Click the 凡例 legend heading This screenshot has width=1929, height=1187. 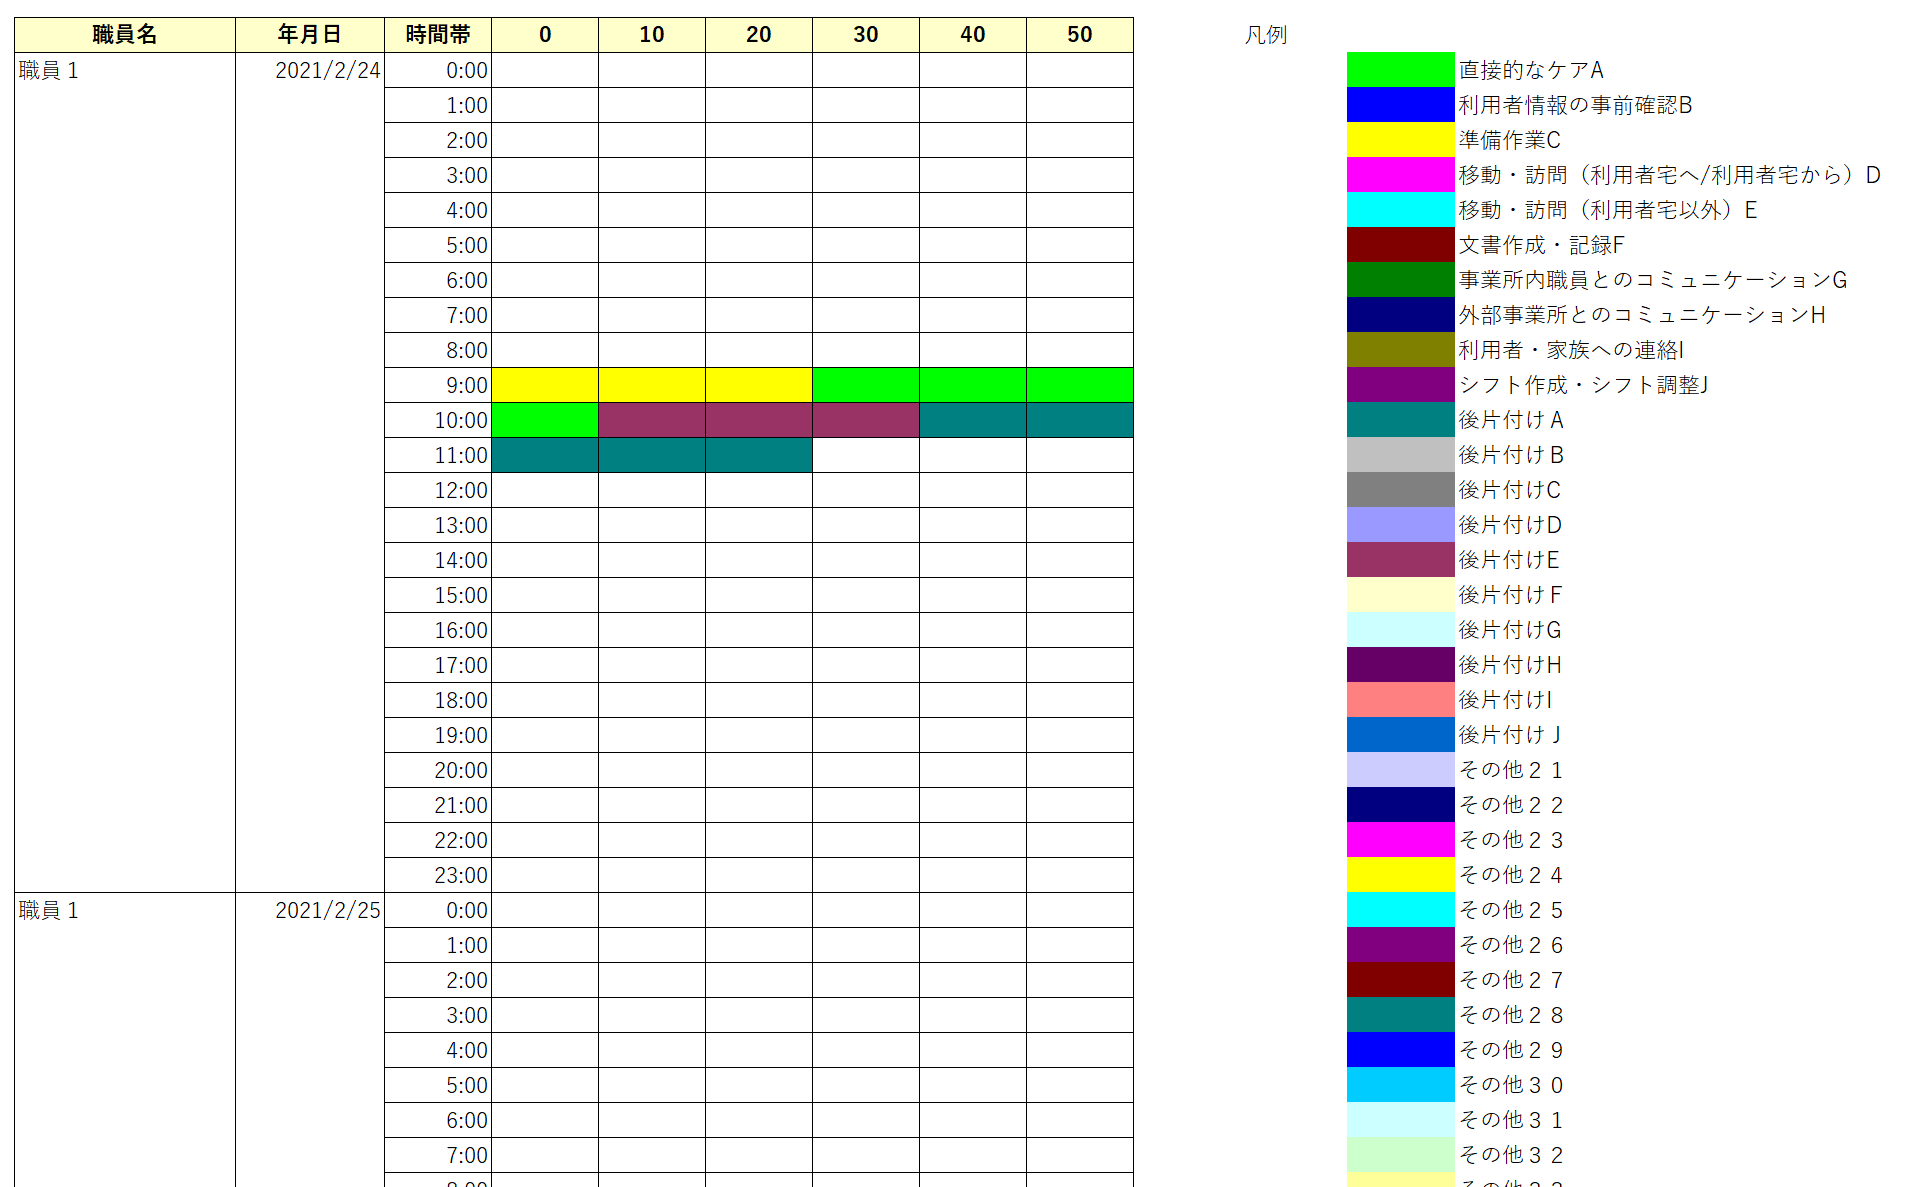click(1266, 35)
